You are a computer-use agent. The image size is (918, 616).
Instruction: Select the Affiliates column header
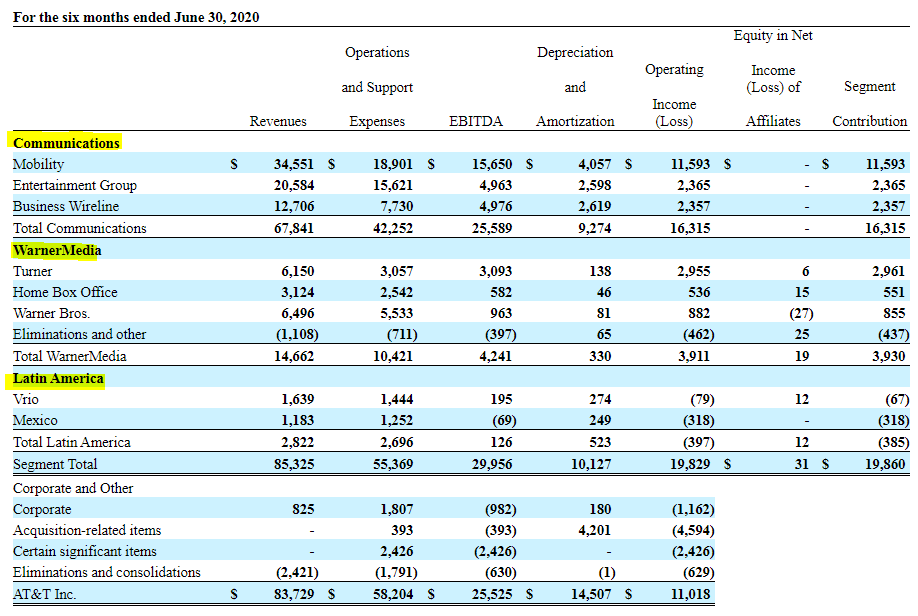773,121
